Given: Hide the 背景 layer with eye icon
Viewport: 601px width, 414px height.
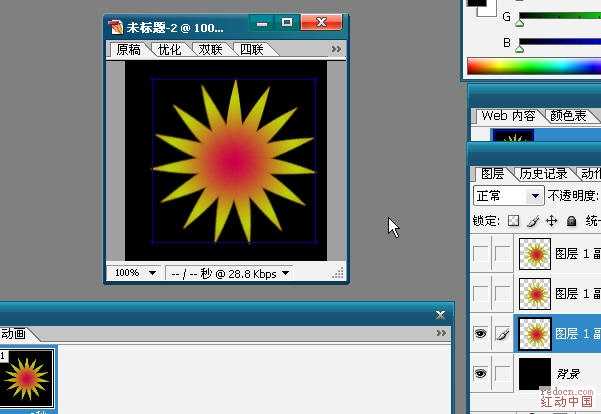Looking at the screenshot, I should click(x=480, y=373).
